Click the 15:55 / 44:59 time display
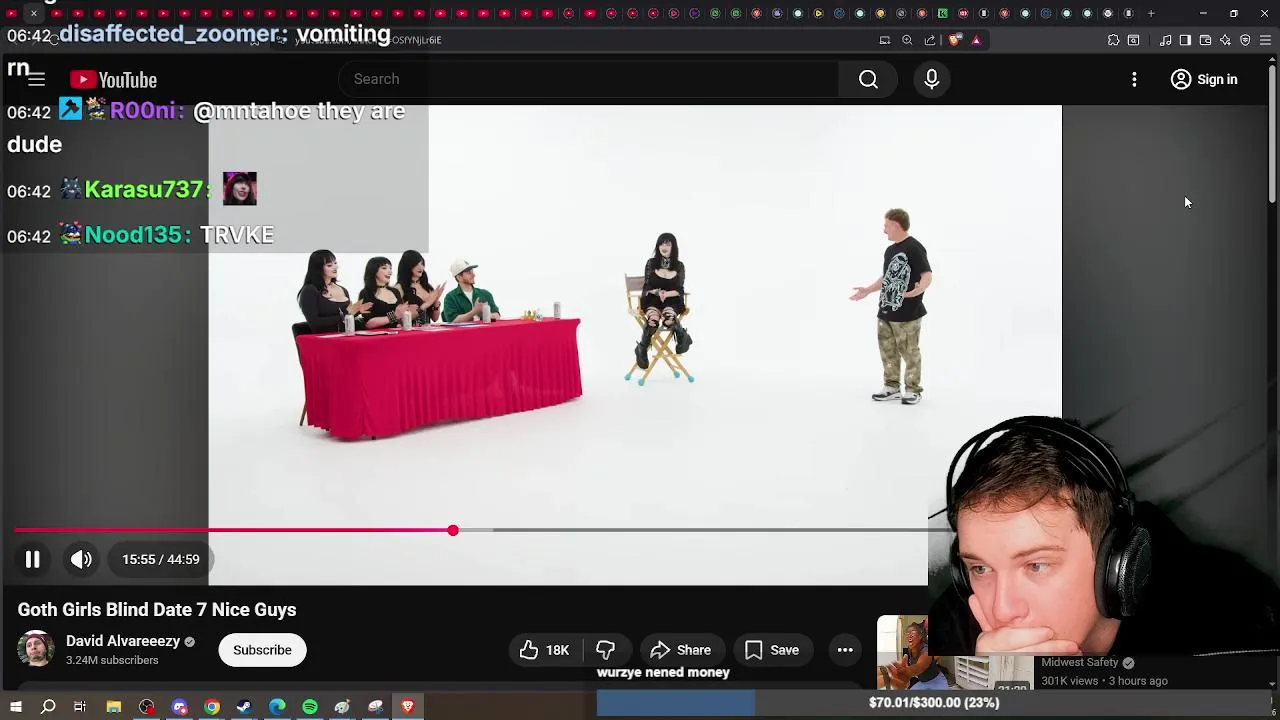Image resolution: width=1280 pixels, height=720 pixels. coord(161,559)
